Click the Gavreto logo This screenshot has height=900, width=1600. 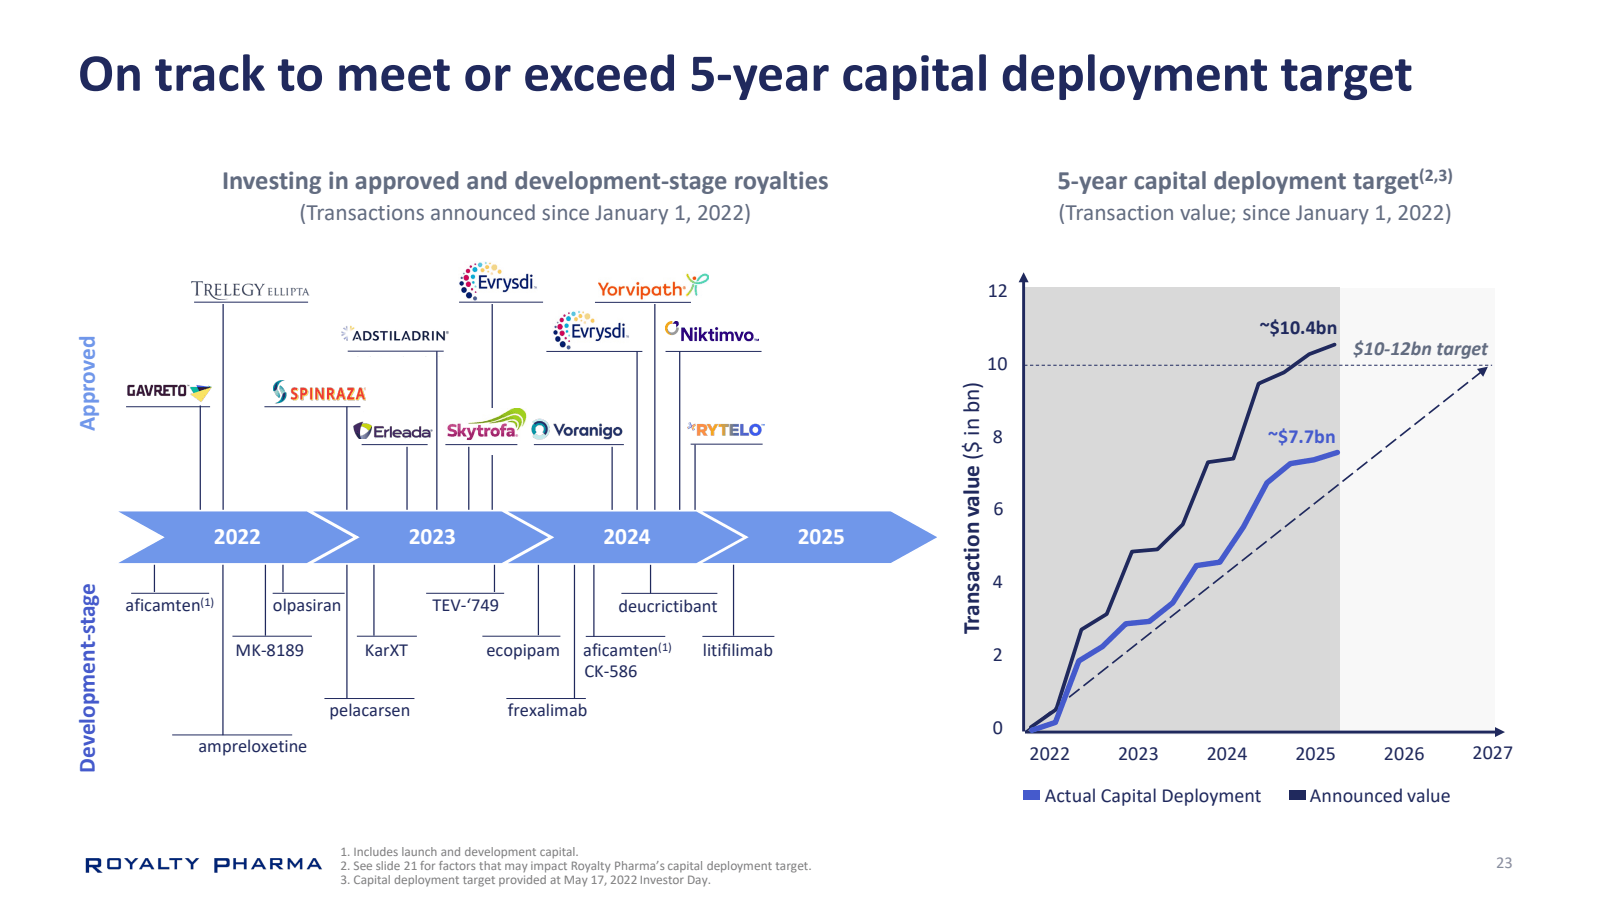[x=169, y=391]
